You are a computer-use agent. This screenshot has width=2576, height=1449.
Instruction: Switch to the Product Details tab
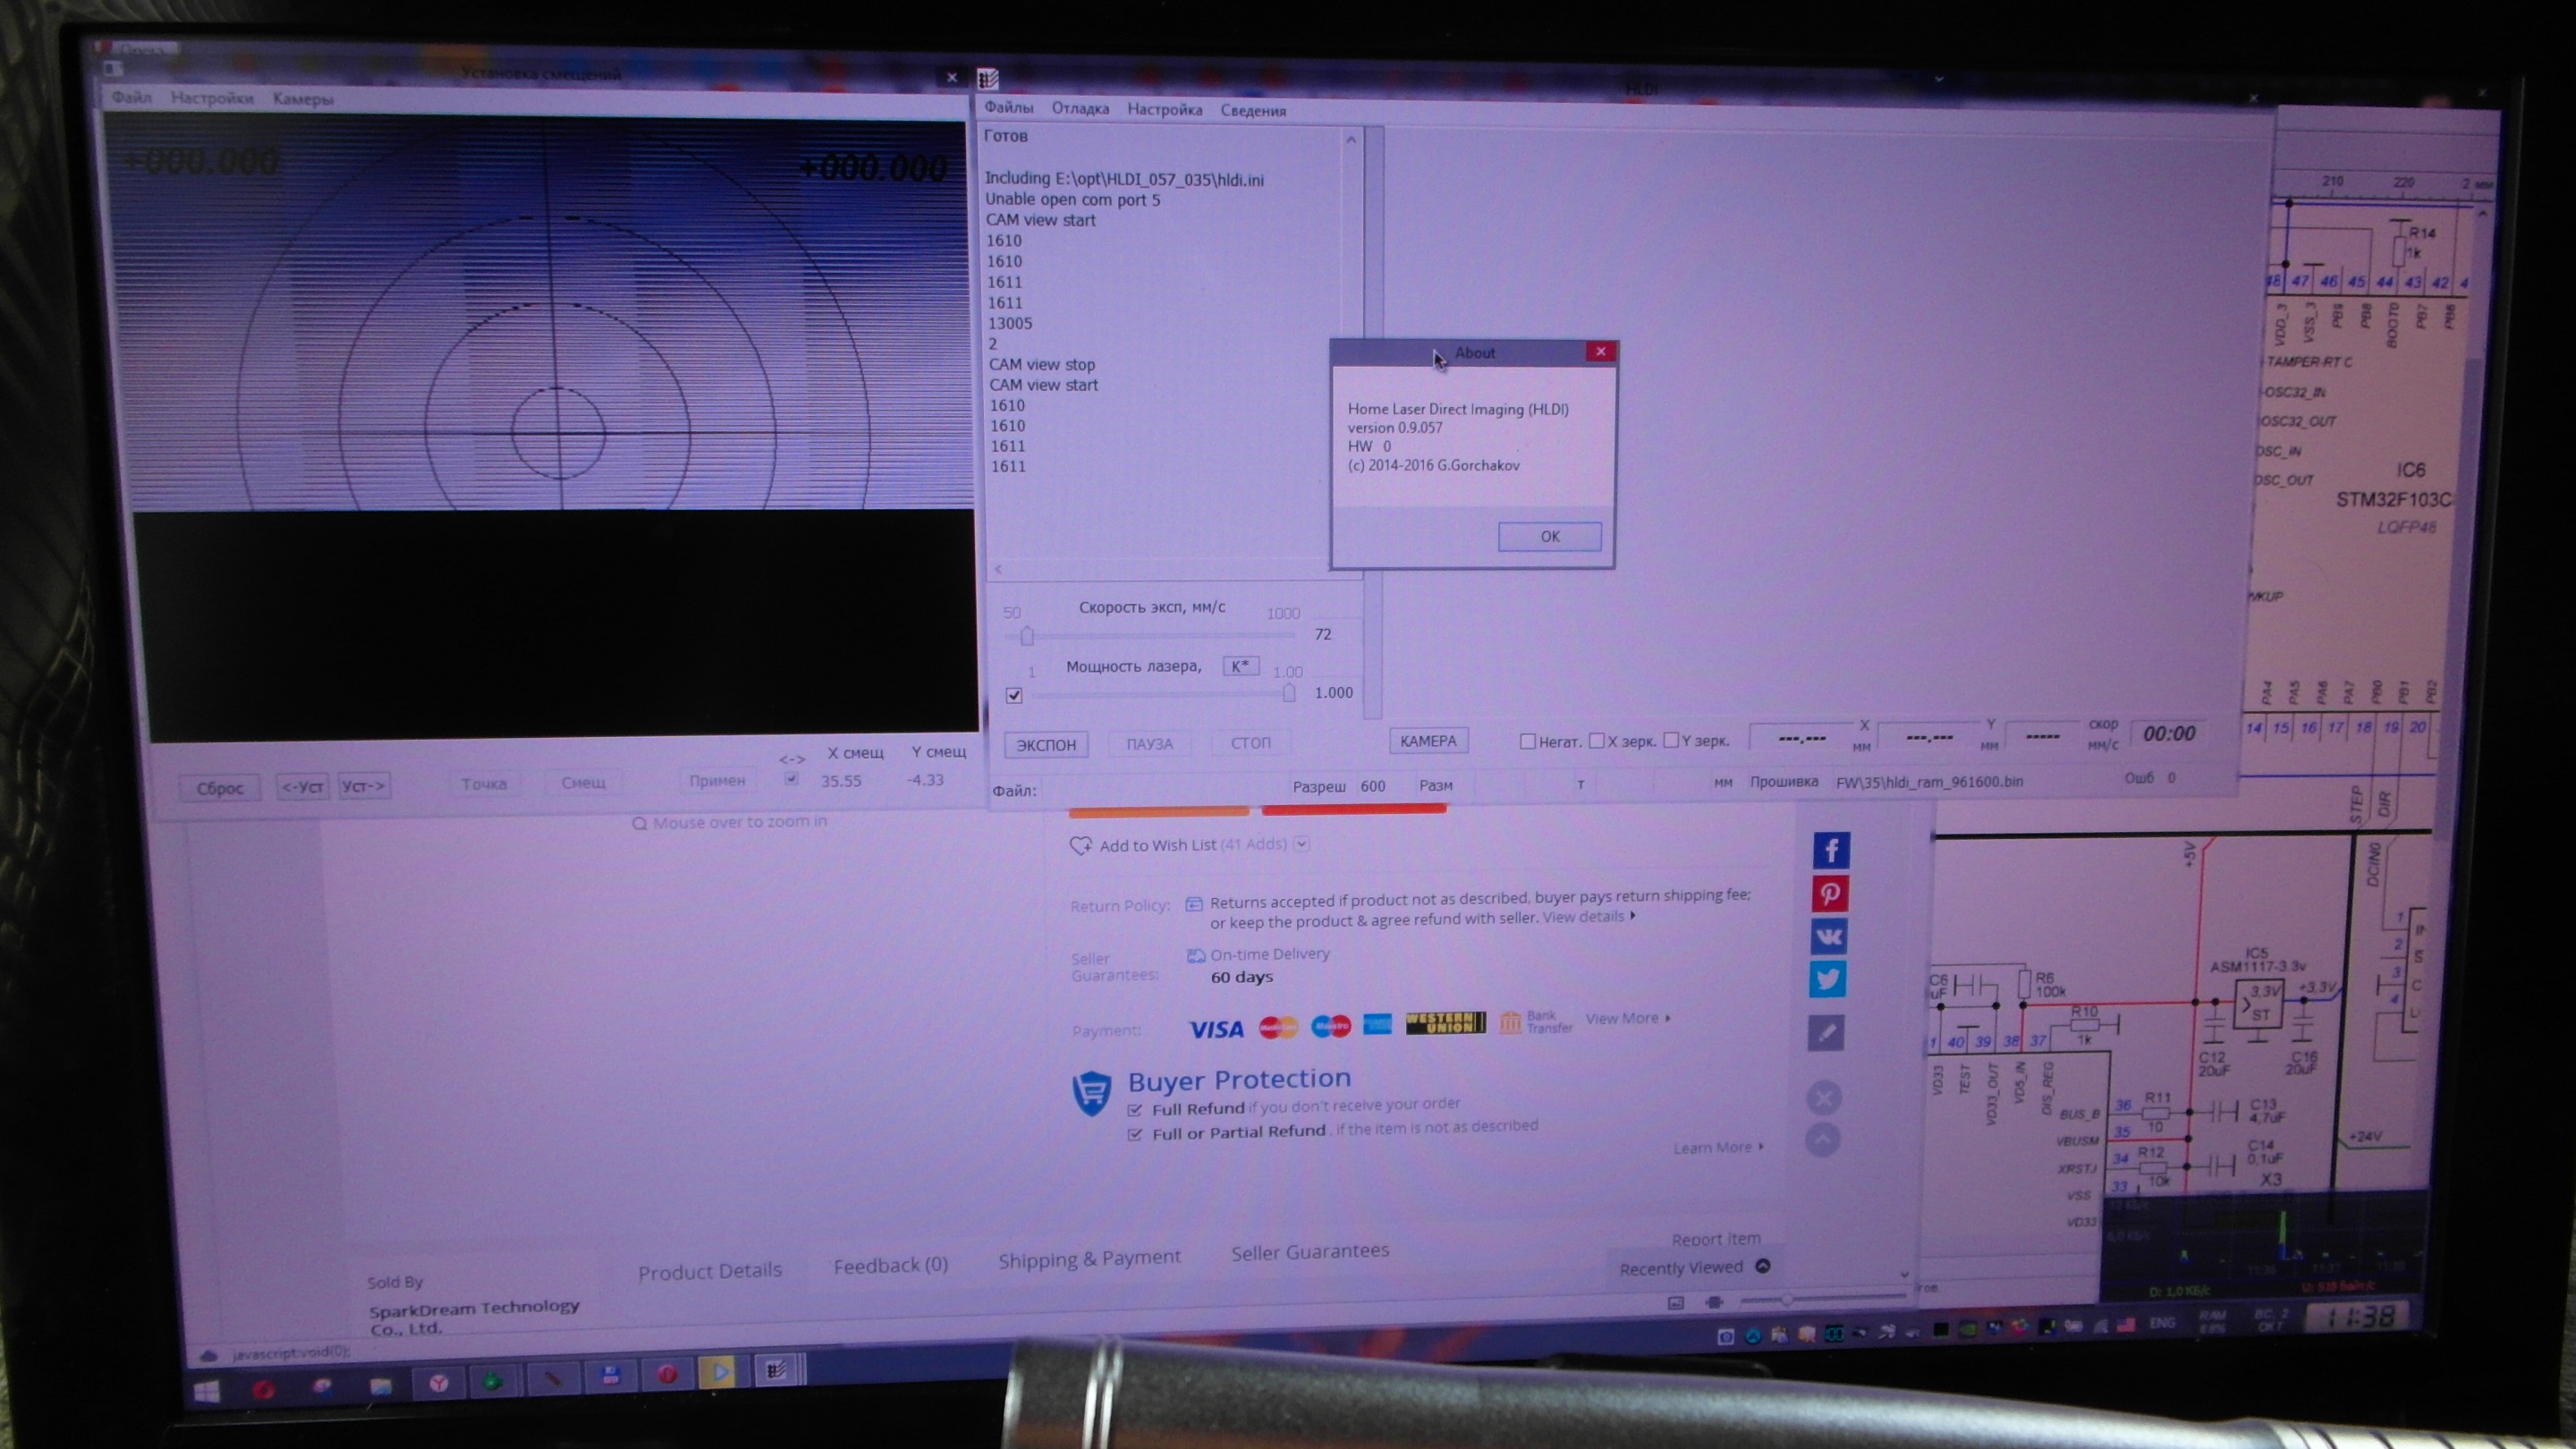(x=710, y=1271)
